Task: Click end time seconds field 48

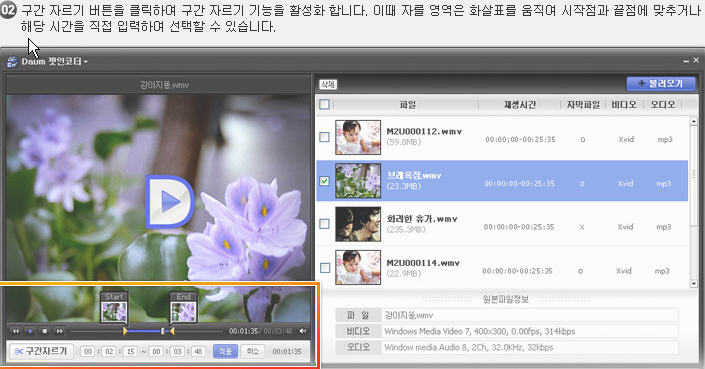Action: 198,351
